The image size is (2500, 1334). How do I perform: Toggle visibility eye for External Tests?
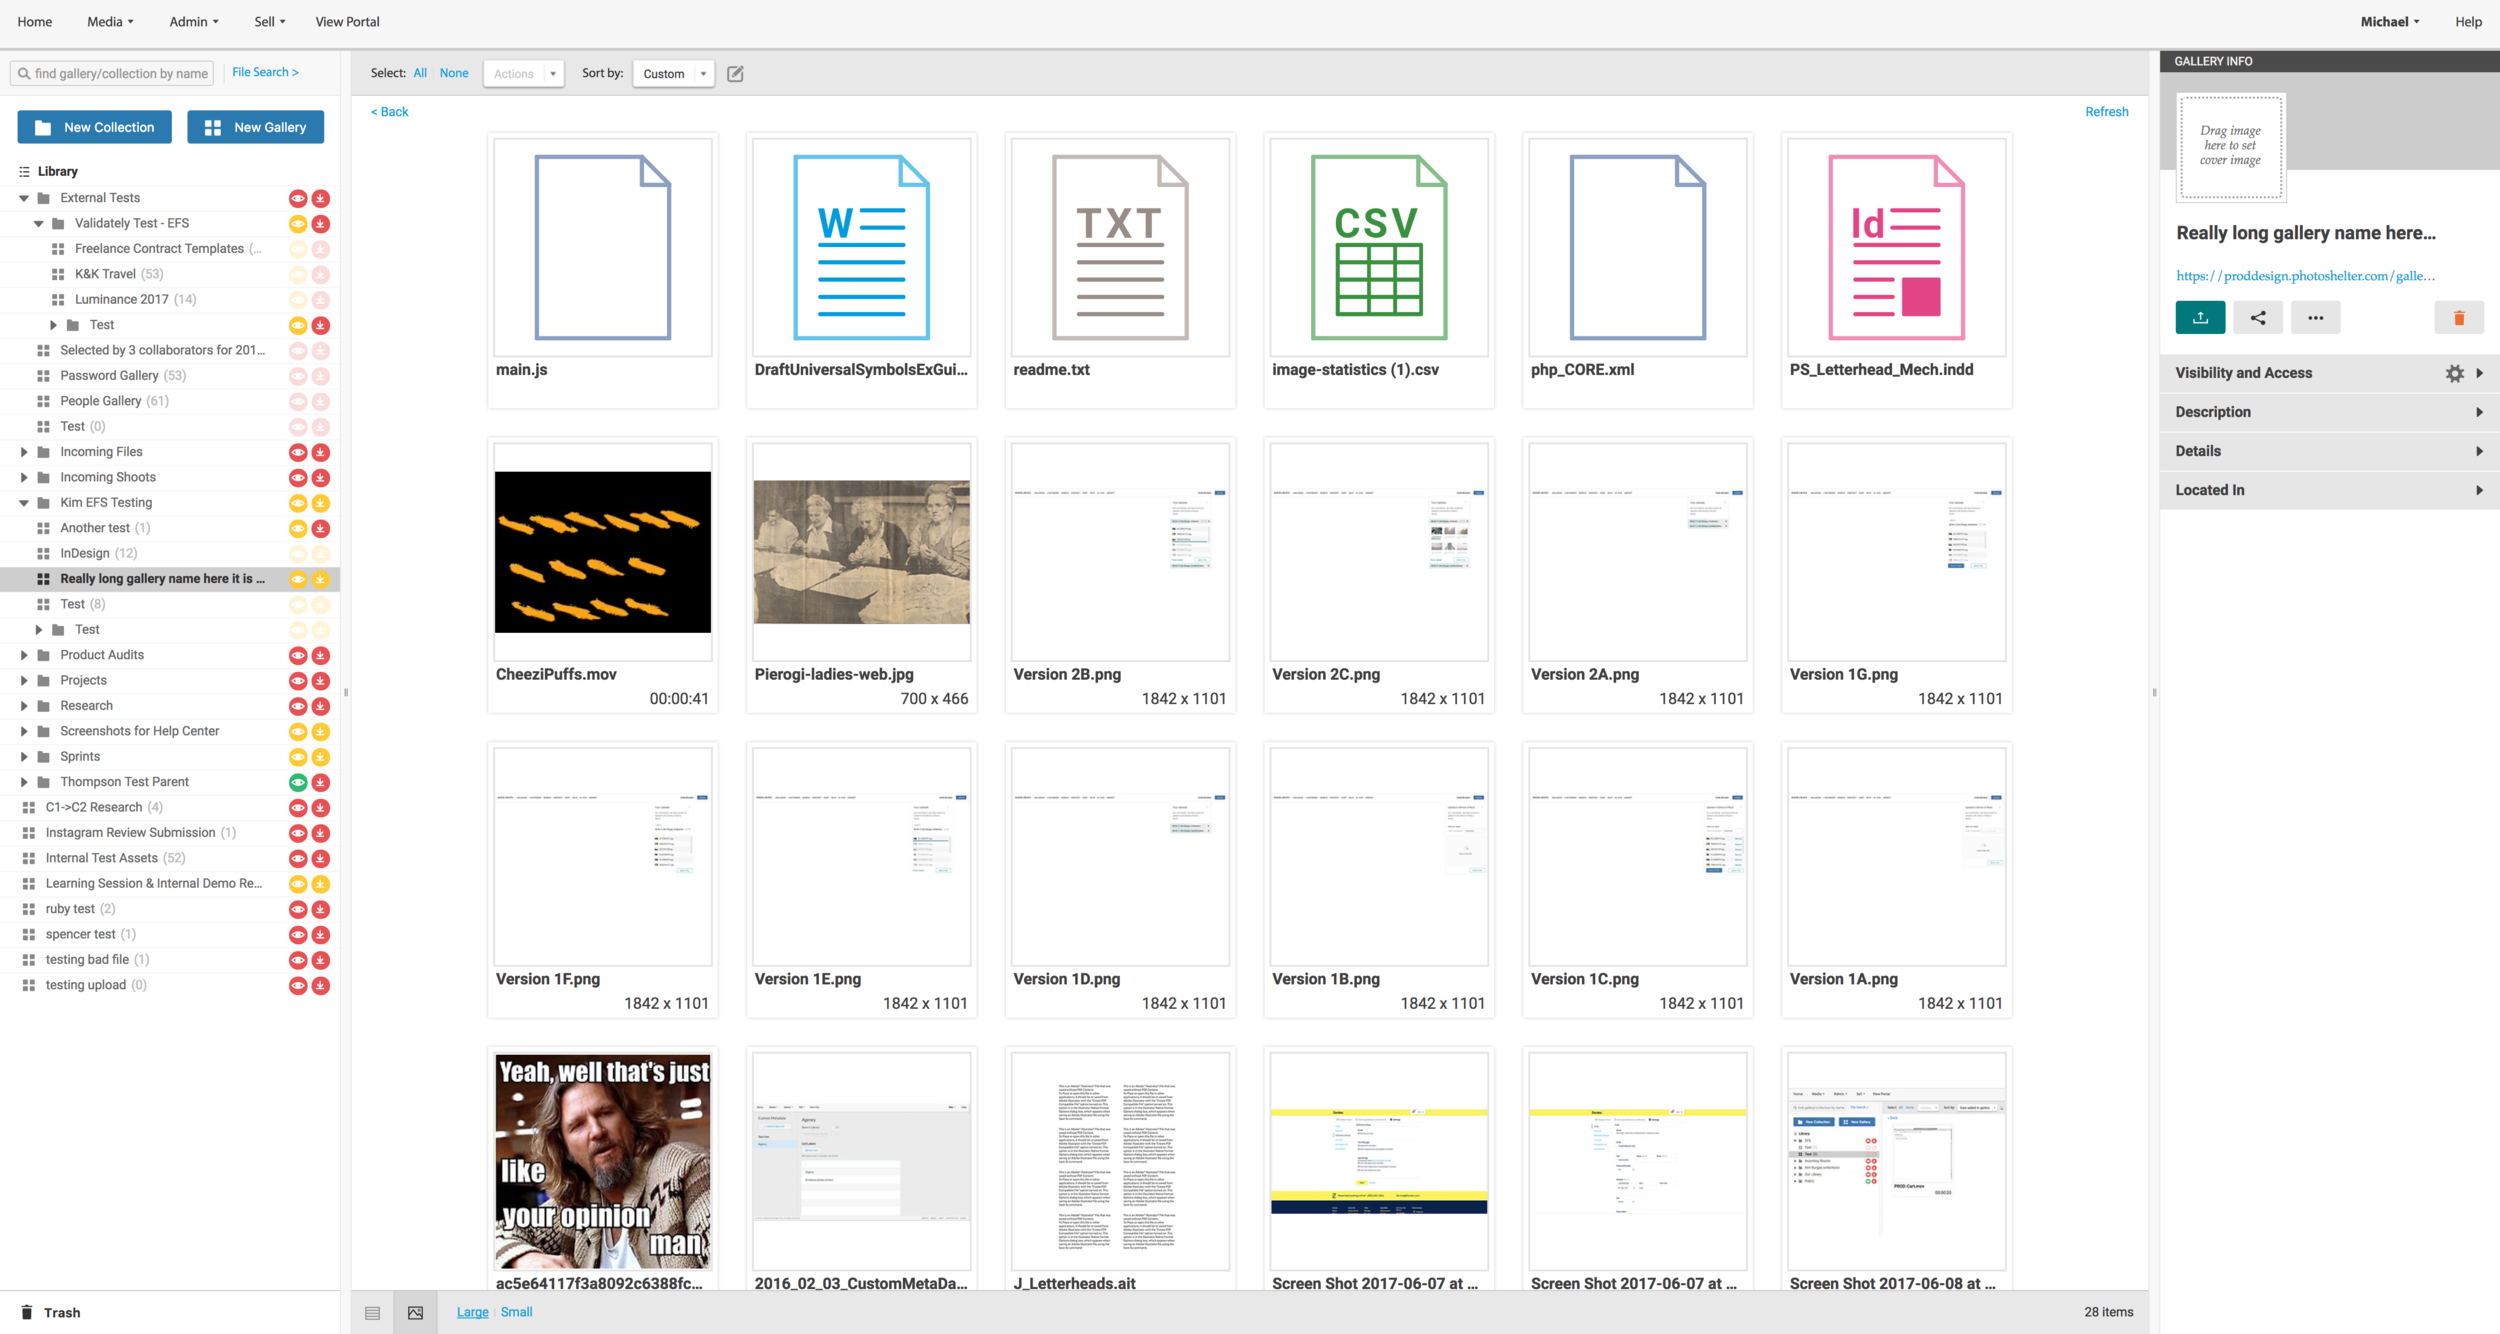click(x=298, y=199)
